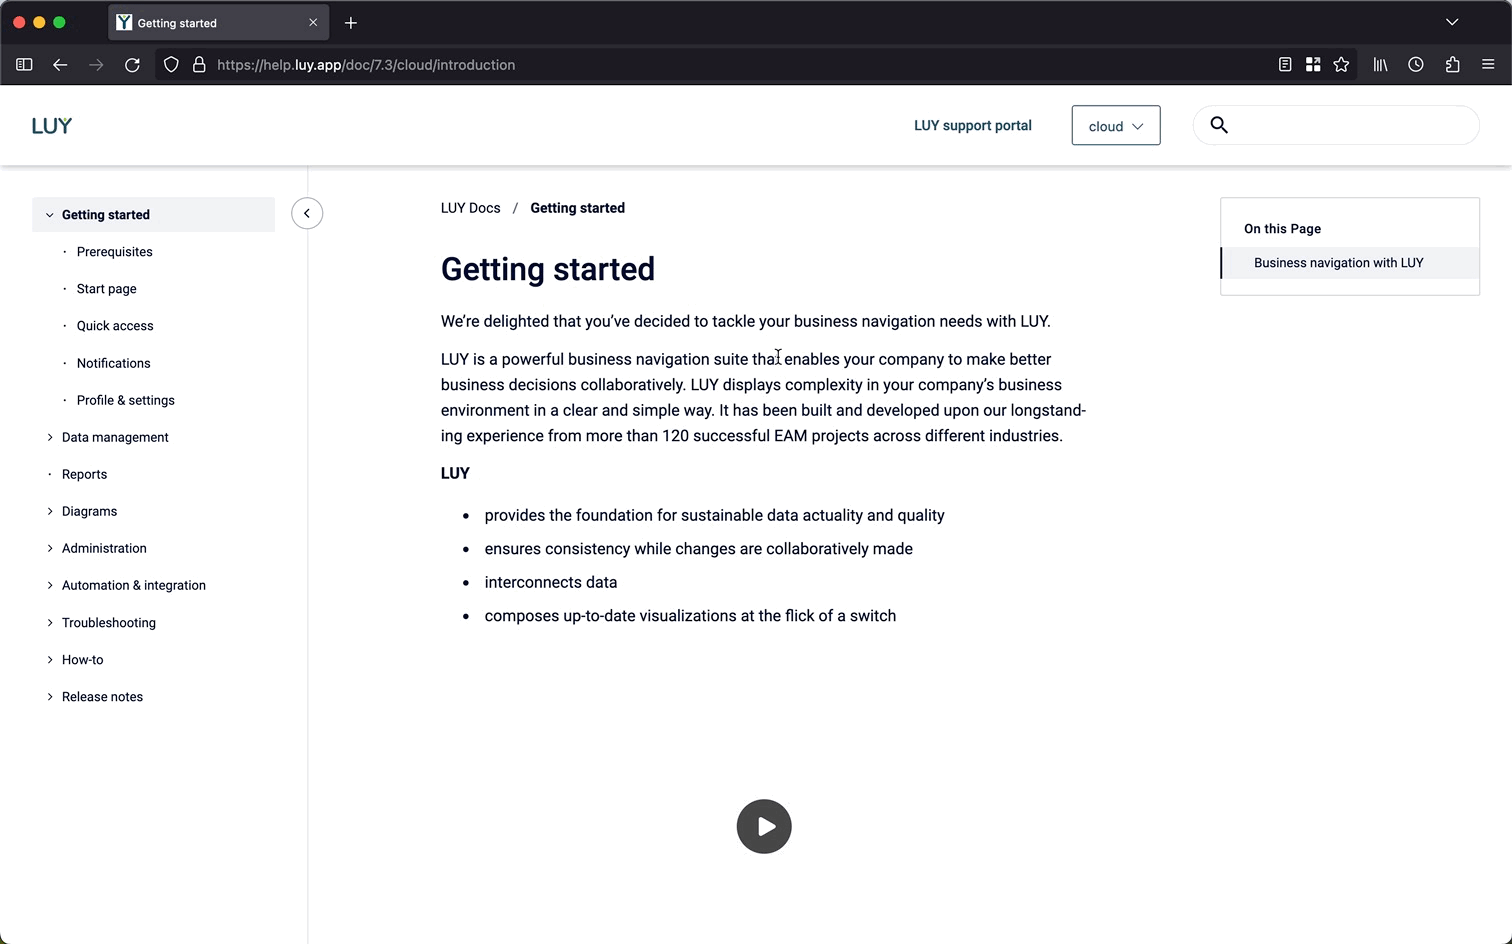Open the LUY support portal link
Screen dimensions: 1512x944
coord(972,126)
